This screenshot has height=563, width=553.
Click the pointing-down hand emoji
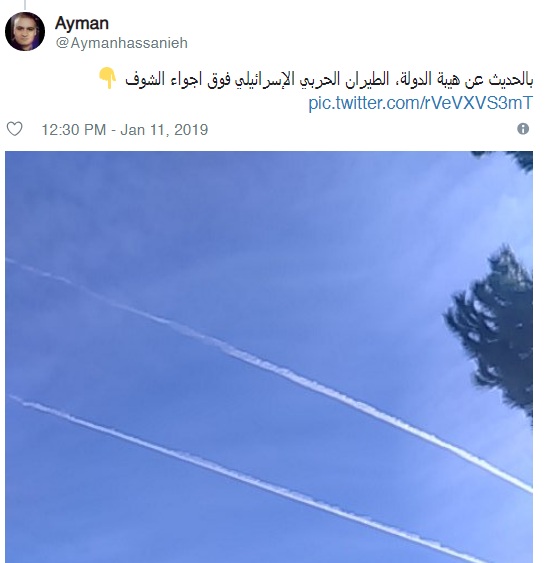107,78
